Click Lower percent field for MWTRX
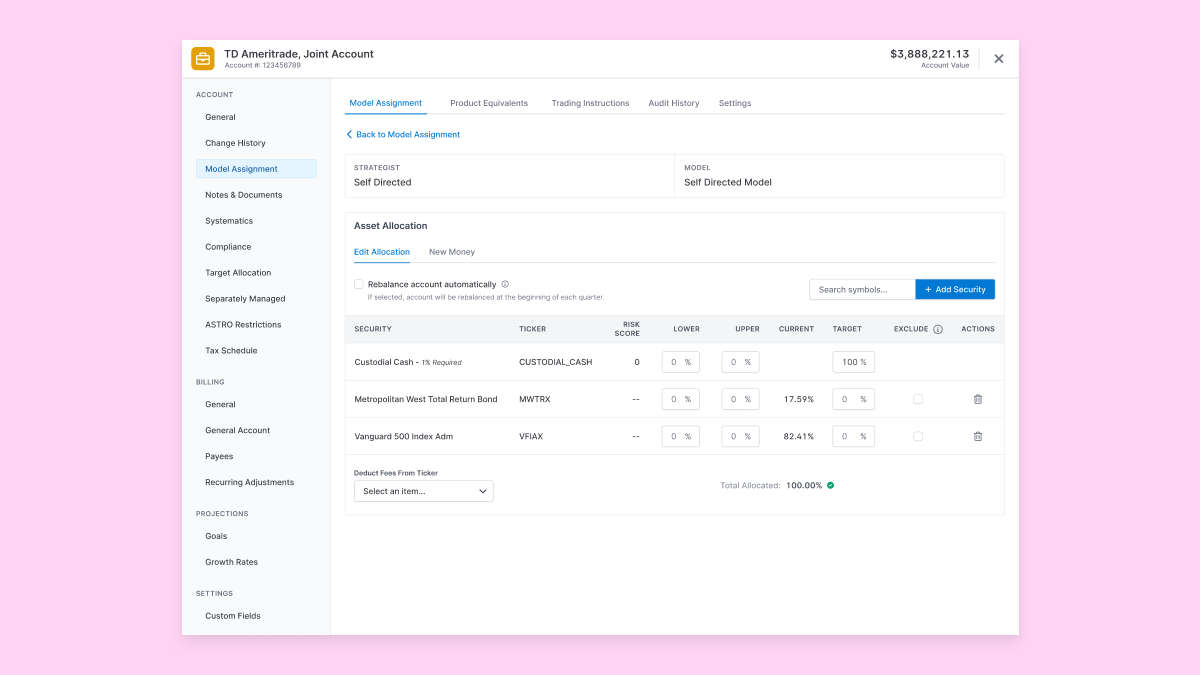 681,399
